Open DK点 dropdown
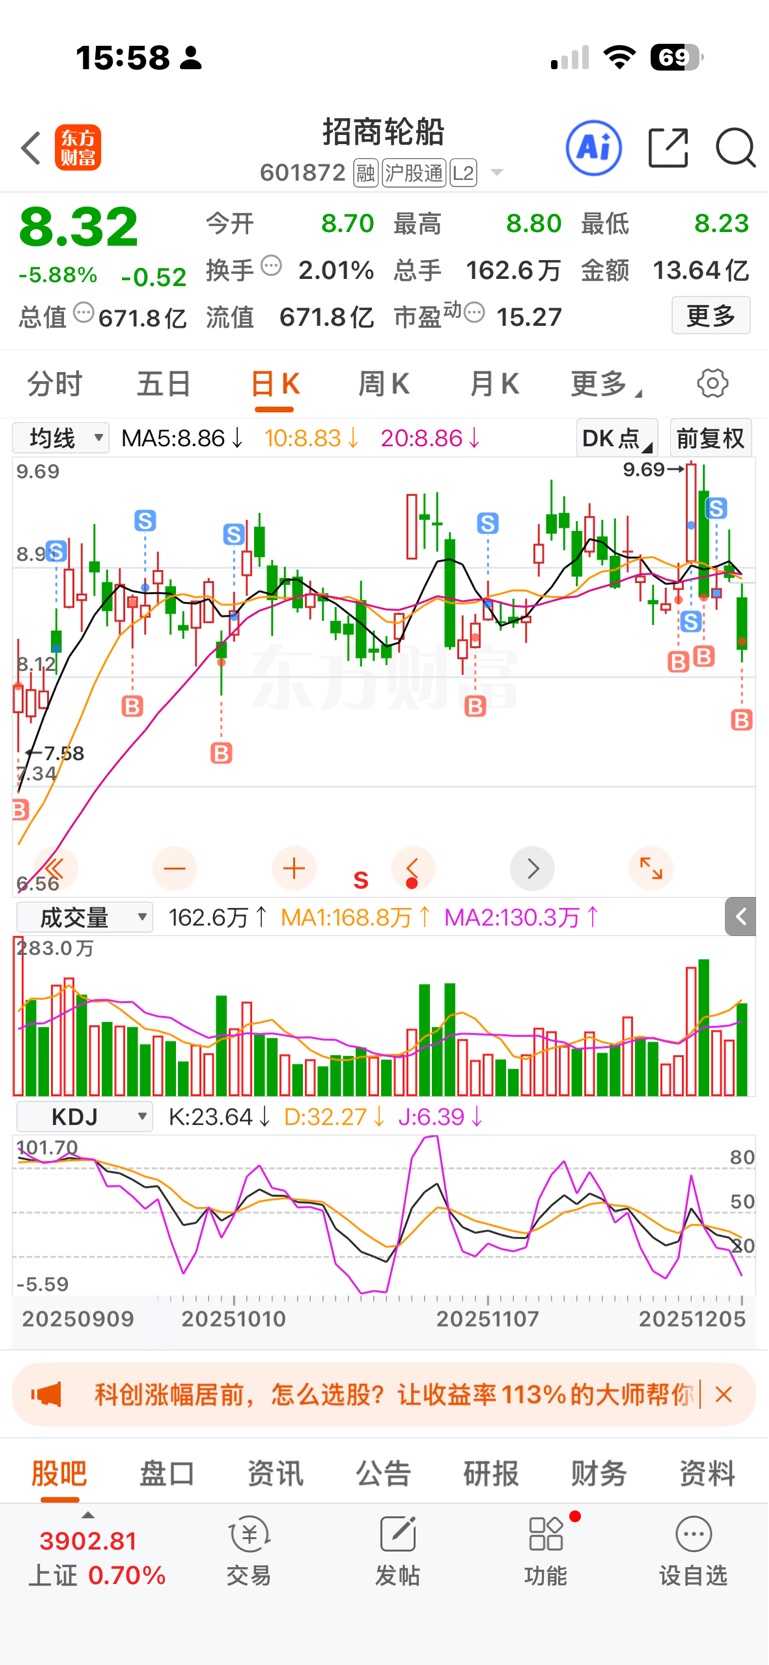 tap(617, 438)
